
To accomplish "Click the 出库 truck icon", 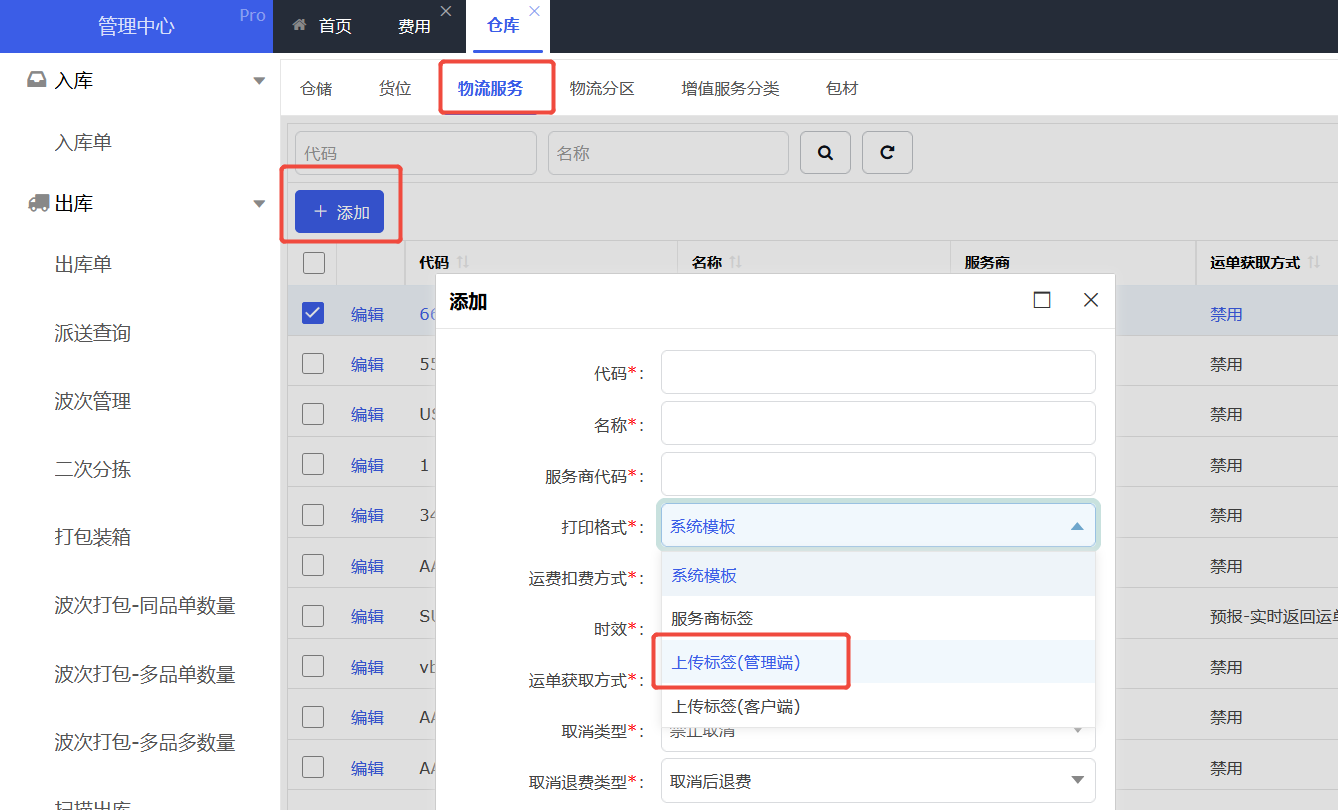I will point(39,203).
